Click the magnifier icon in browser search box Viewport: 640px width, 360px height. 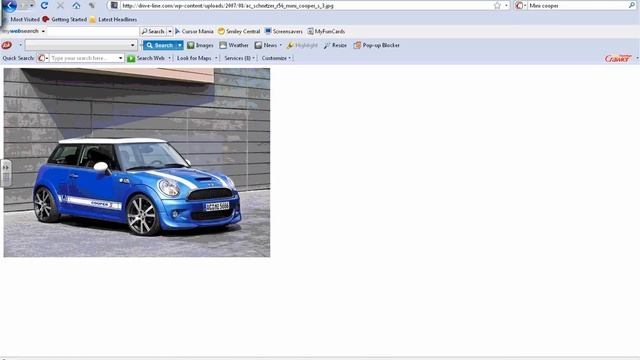click(x=632, y=5)
